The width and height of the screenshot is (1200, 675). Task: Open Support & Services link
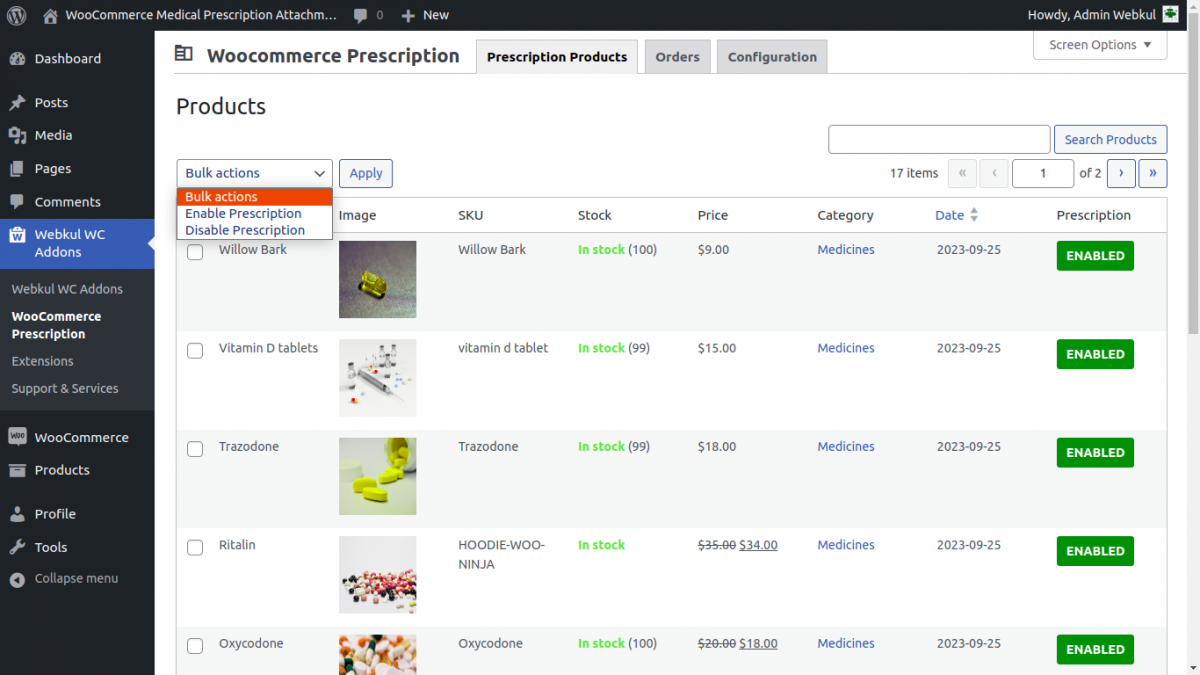tap(65, 388)
